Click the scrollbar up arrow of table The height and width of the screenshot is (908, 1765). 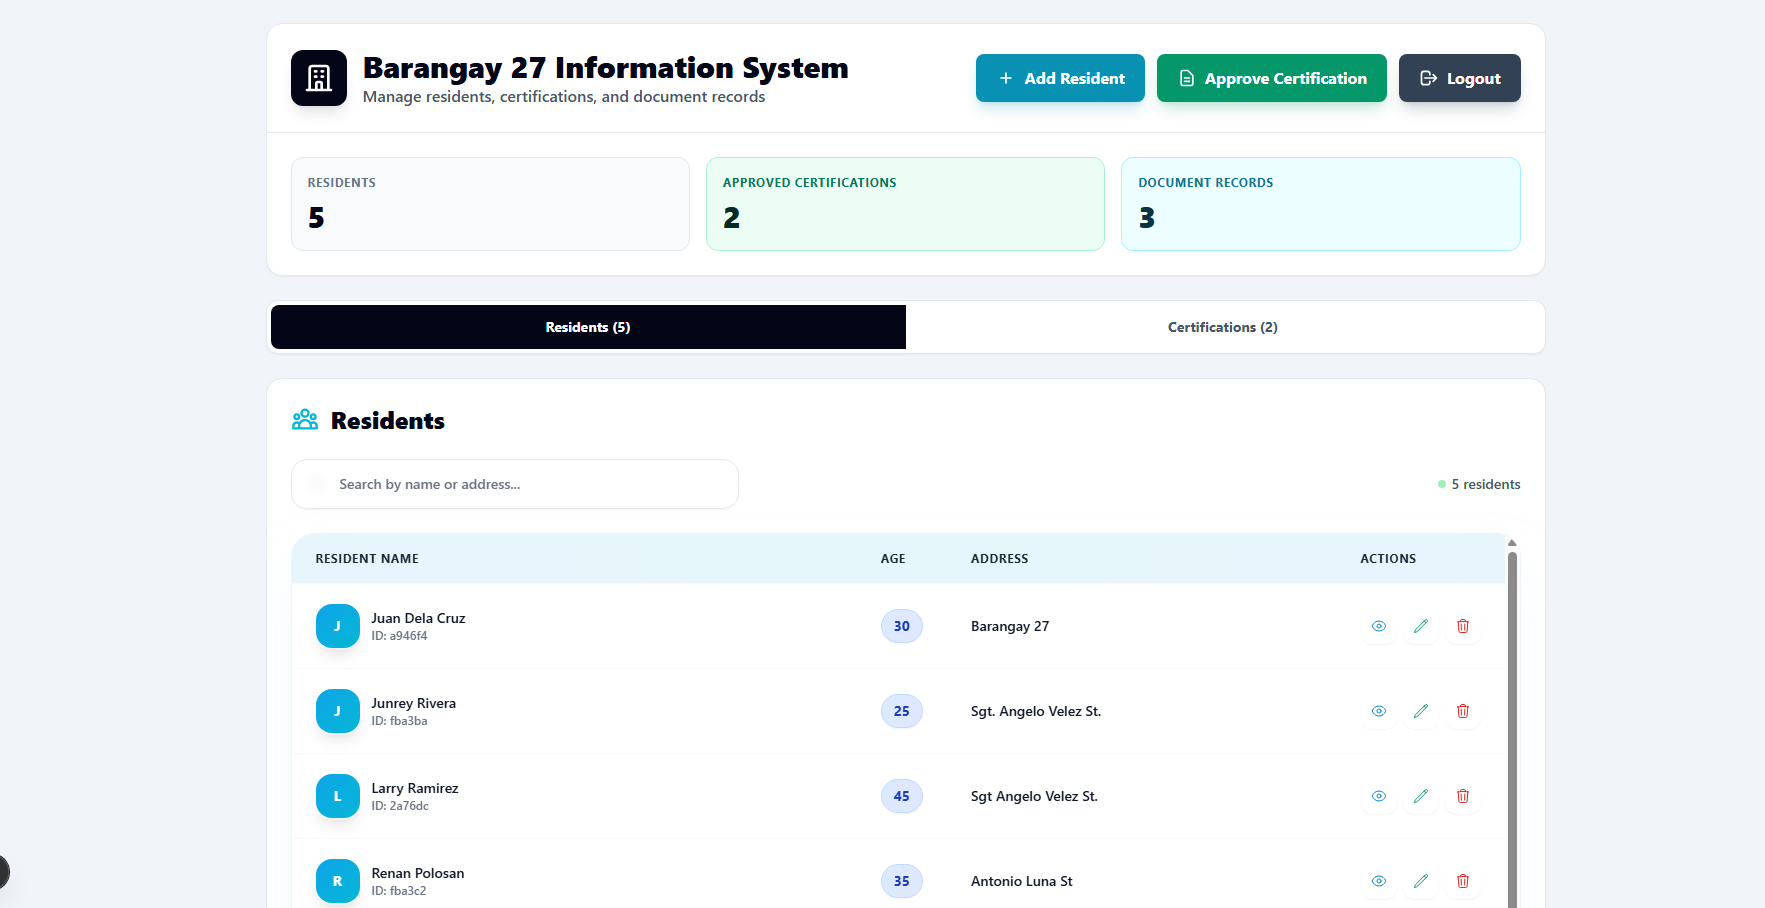point(1512,542)
